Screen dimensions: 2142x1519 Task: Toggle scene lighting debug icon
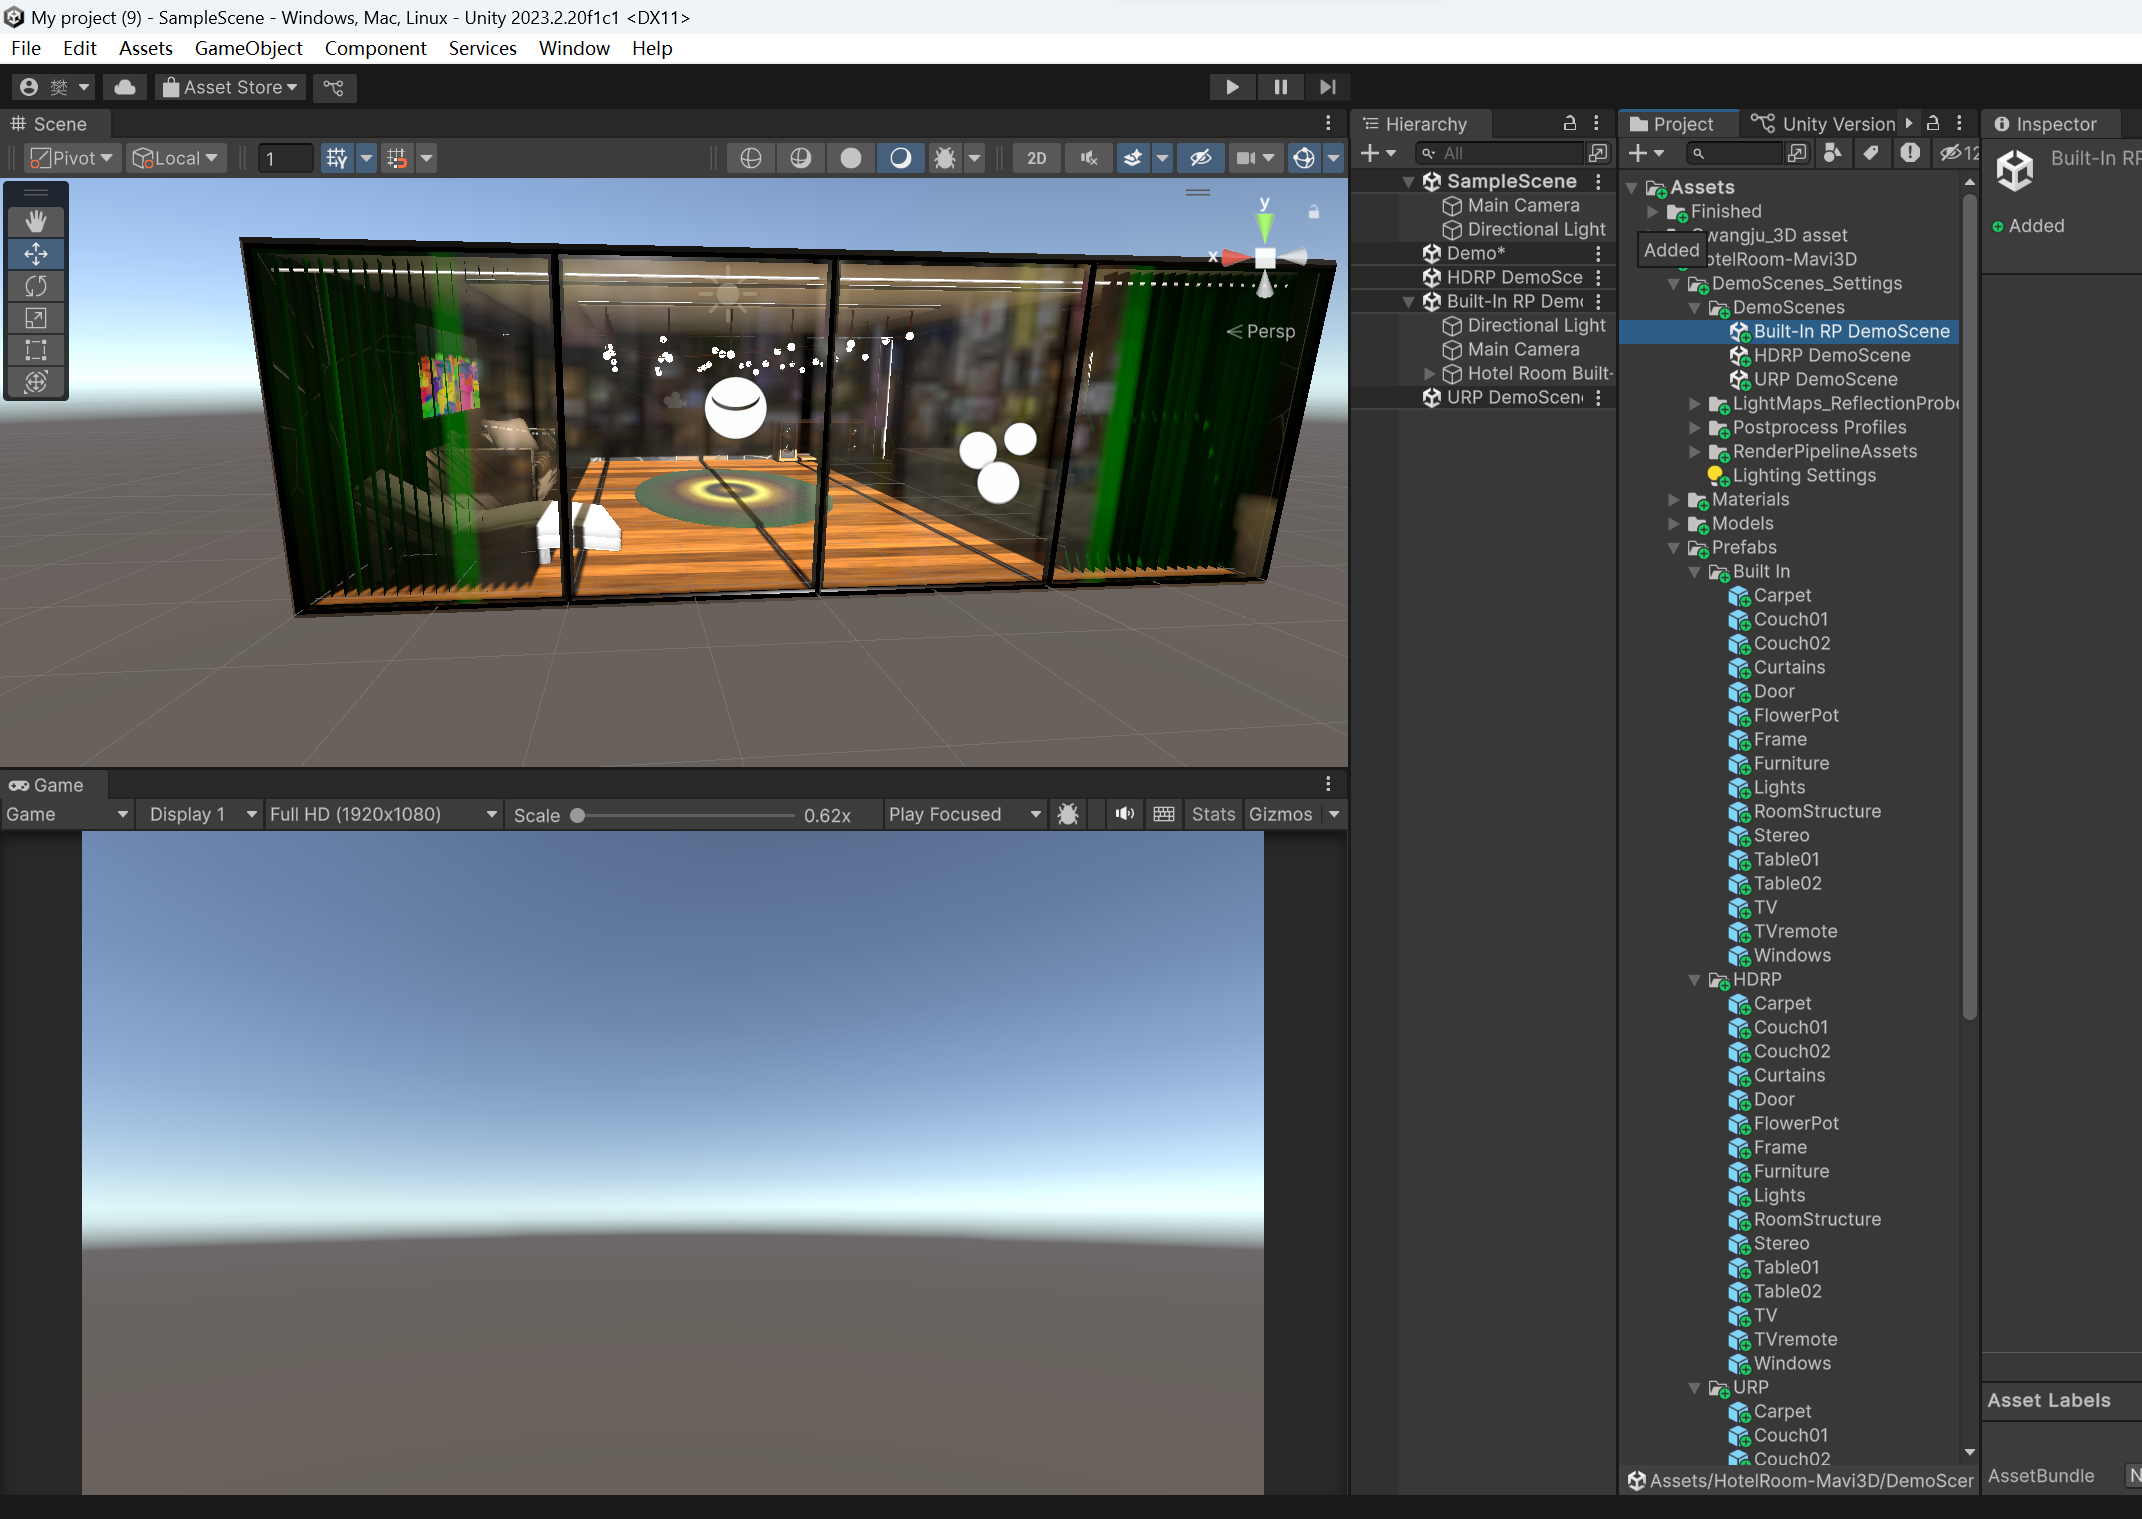(x=945, y=158)
